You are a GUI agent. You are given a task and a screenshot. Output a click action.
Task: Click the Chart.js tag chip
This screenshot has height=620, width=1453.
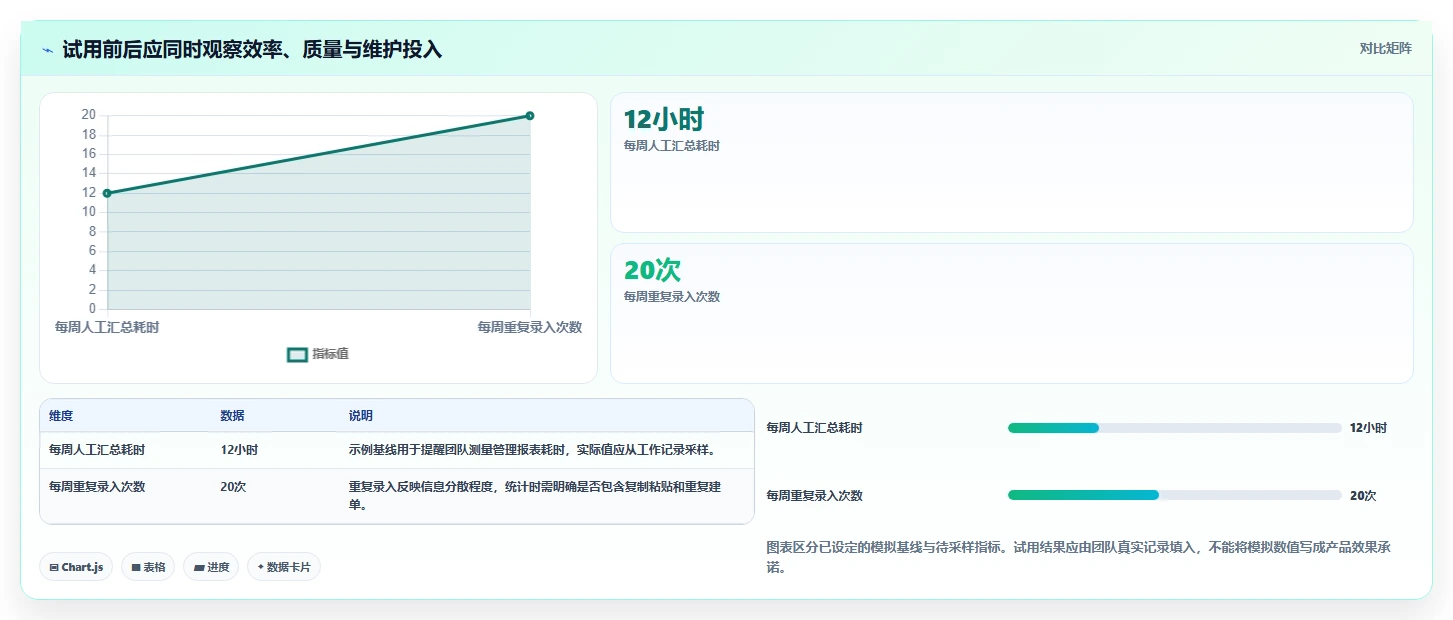[76, 567]
